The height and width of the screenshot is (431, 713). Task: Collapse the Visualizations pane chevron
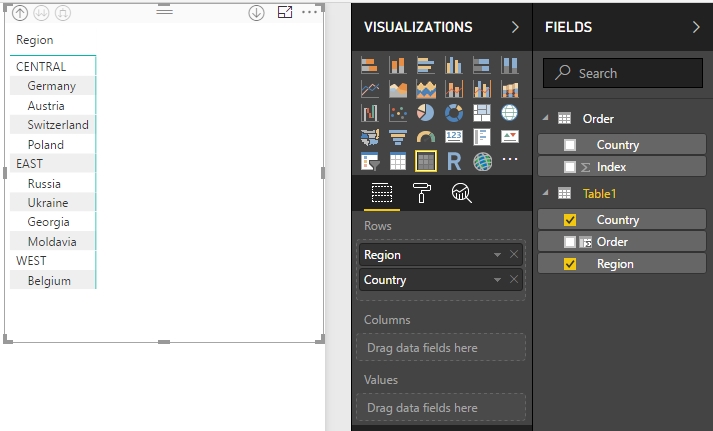click(x=515, y=27)
